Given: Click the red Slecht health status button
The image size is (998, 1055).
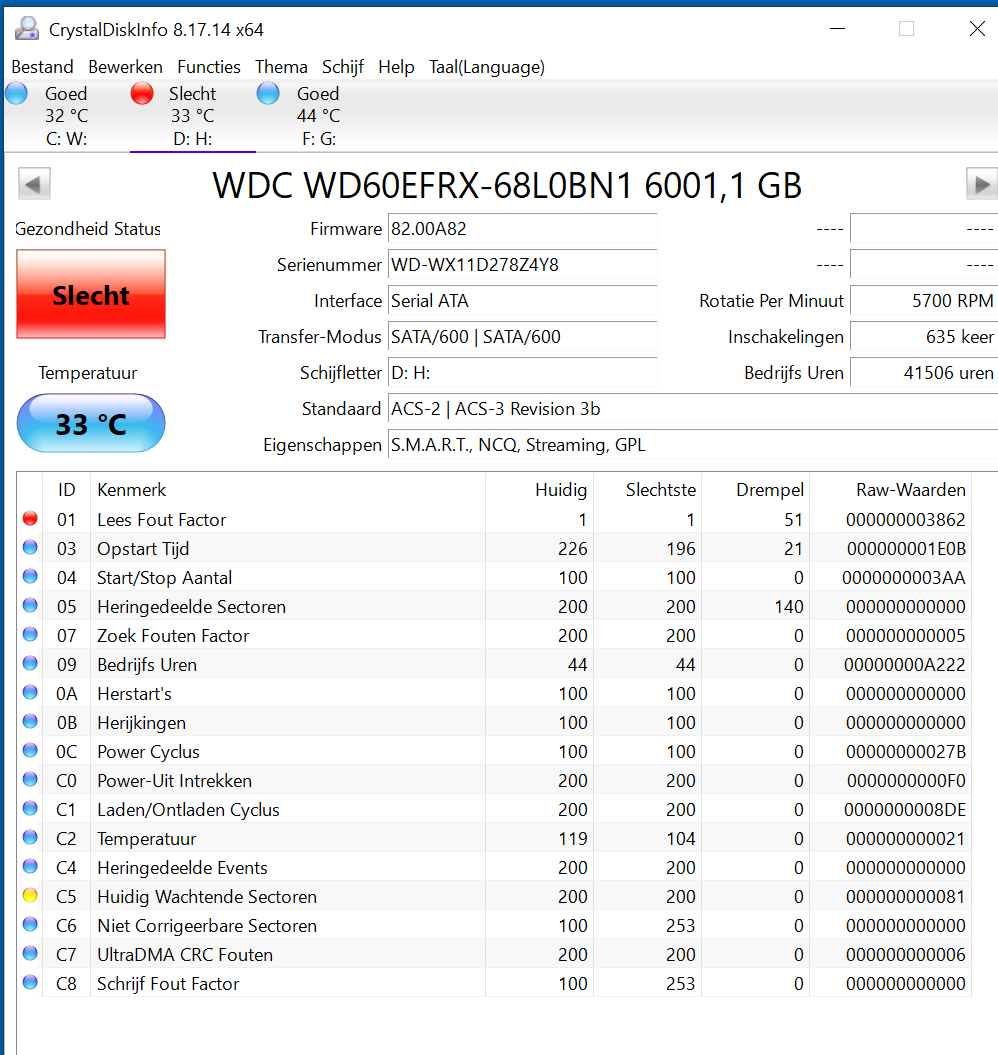Looking at the screenshot, I should pyautogui.click(x=91, y=294).
